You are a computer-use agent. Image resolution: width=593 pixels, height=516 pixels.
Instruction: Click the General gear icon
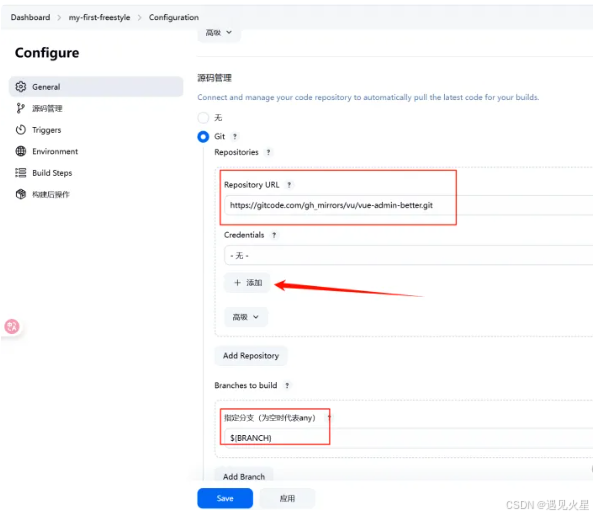pyautogui.click(x=21, y=87)
